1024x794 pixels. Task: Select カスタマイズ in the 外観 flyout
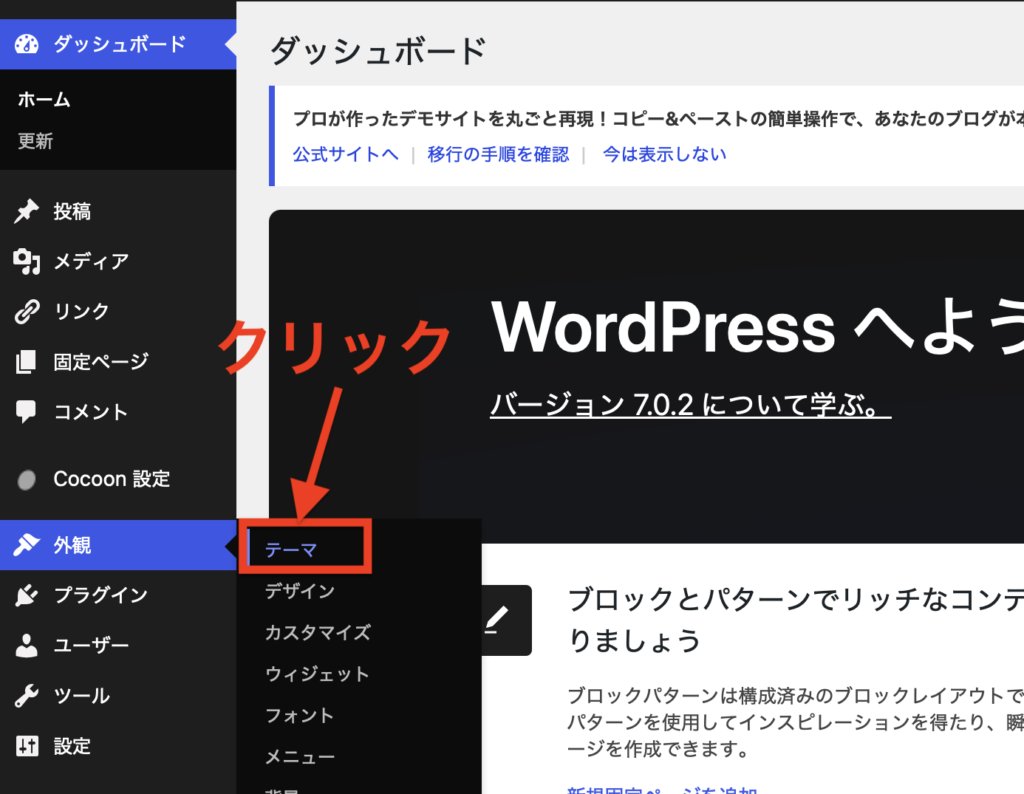tap(318, 632)
